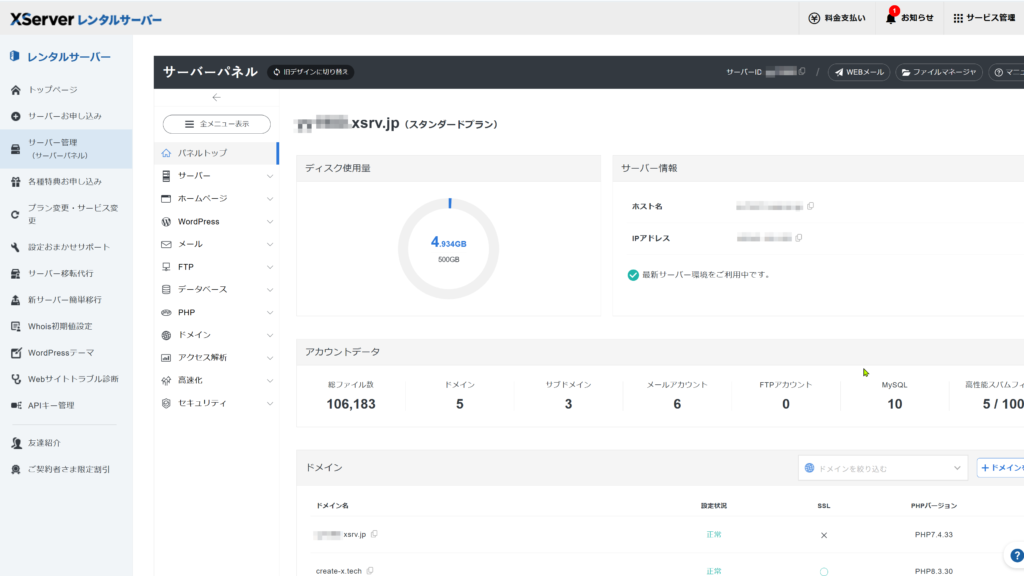Click the yen payment icon
1024x576 pixels.
tap(814, 18)
